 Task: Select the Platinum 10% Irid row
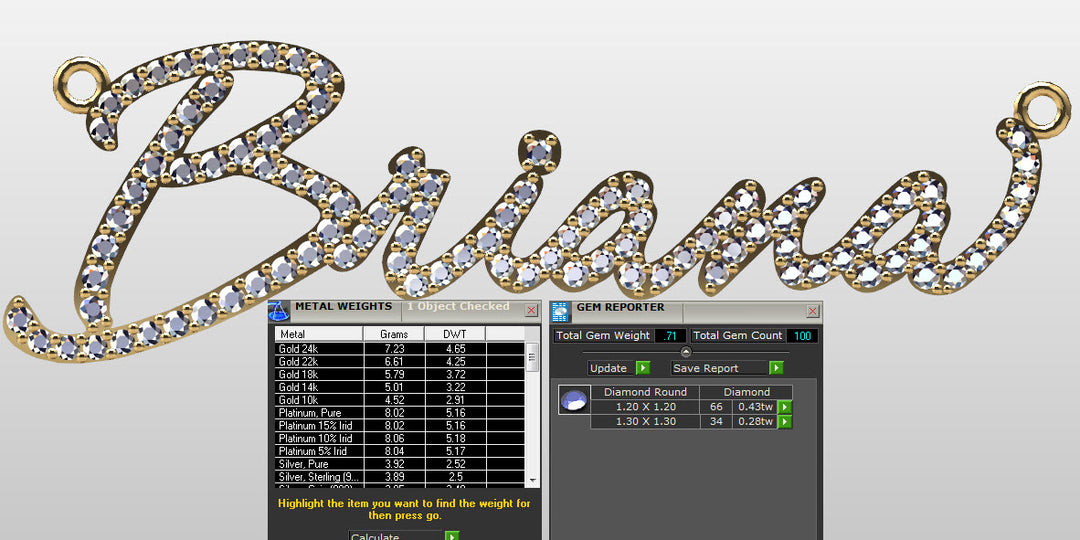click(x=399, y=438)
